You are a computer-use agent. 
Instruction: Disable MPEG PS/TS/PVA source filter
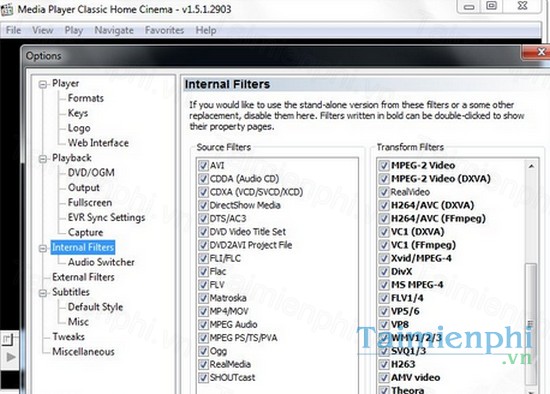(x=203, y=338)
